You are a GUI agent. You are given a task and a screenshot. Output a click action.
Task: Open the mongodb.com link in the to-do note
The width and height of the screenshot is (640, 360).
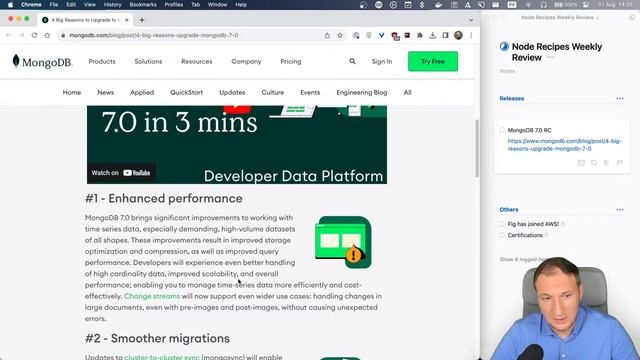pos(564,145)
